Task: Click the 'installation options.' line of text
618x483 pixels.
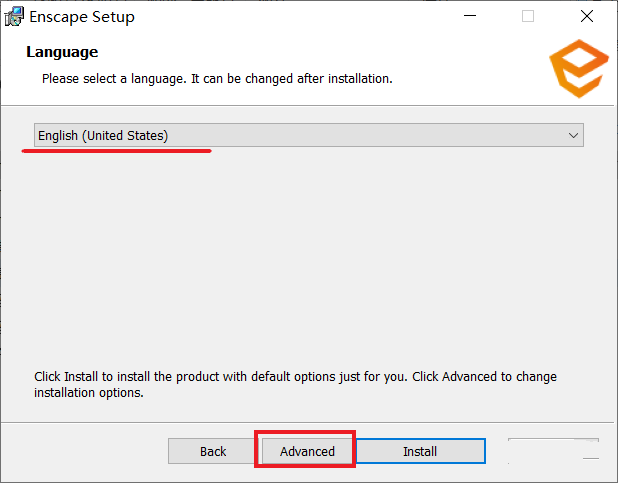Action: click(x=89, y=393)
